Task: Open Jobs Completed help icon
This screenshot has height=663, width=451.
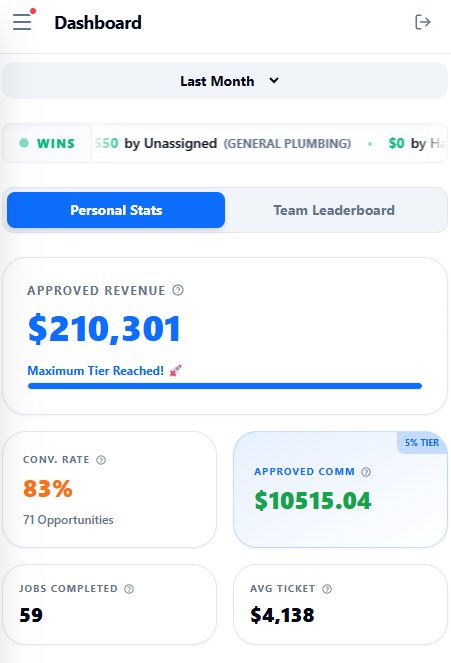Action: (x=129, y=589)
